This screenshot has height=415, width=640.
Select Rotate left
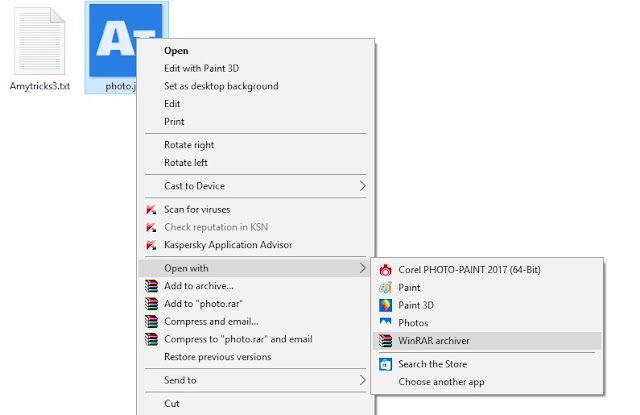256,163
